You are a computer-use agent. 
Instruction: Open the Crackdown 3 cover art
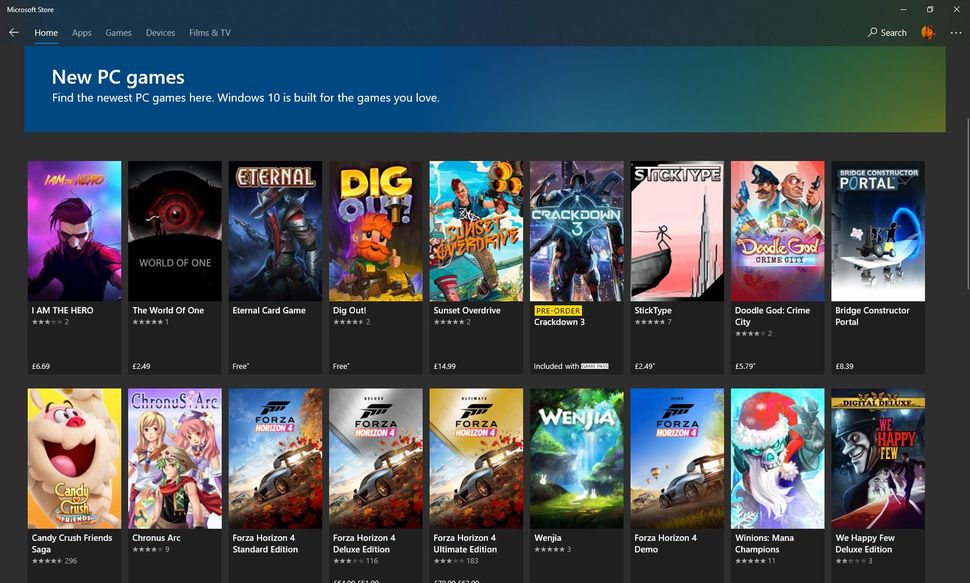tap(577, 231)
